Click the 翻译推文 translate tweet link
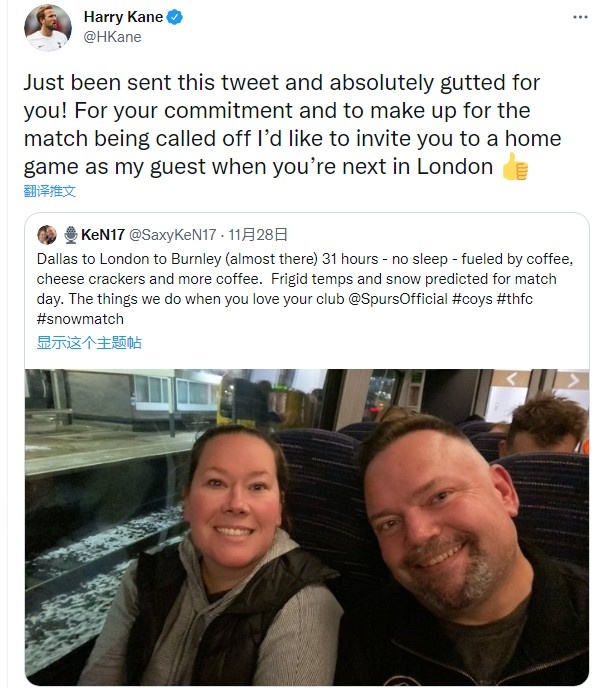603x688 pixels. click(50, 191)
